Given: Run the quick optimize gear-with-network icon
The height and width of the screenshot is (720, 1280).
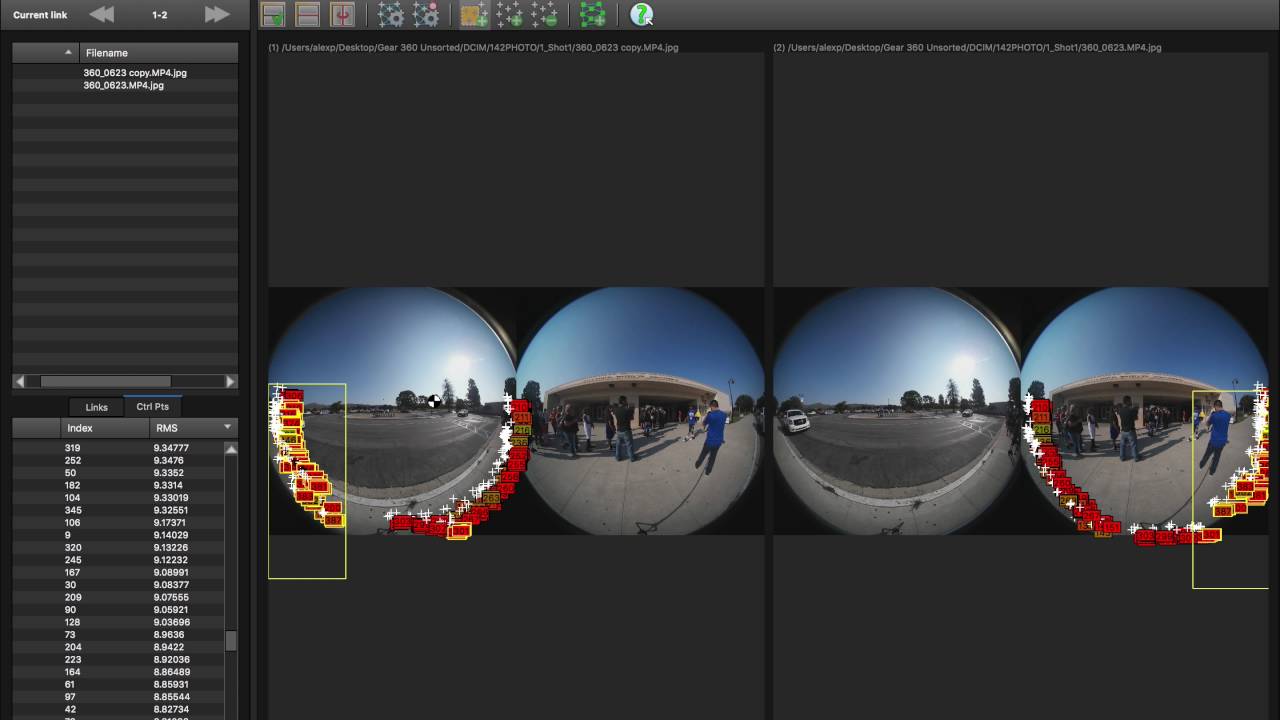Looking at the screenshot, I should coord(390,15).
